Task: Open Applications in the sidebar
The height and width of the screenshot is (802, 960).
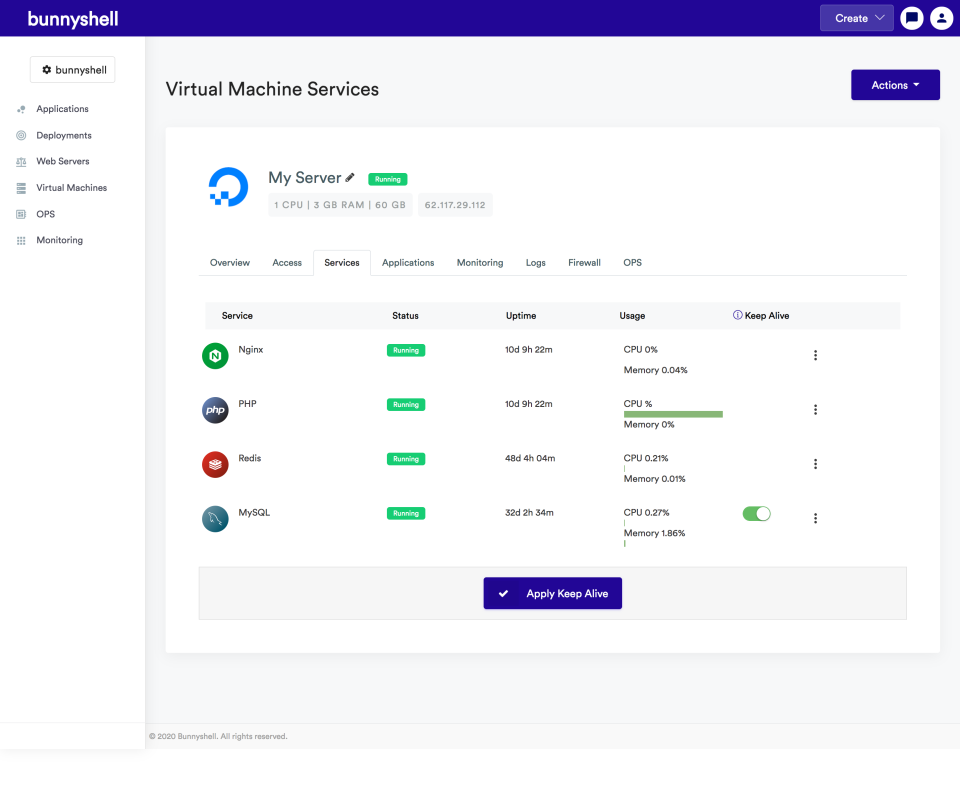Action: tap(62, 109)
